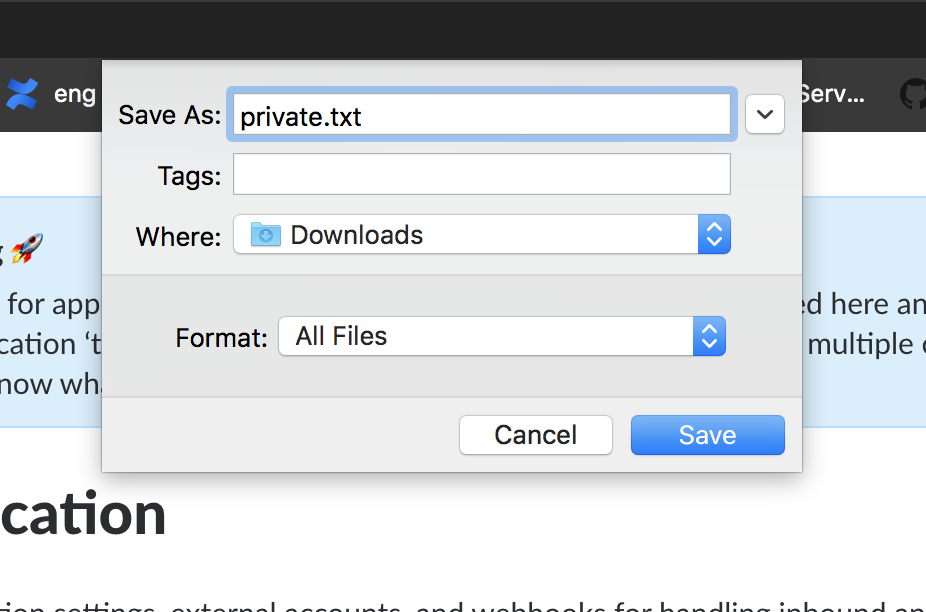
Task: Click into the Tags field
Action: pyautogui.click(x=481, y=174)
